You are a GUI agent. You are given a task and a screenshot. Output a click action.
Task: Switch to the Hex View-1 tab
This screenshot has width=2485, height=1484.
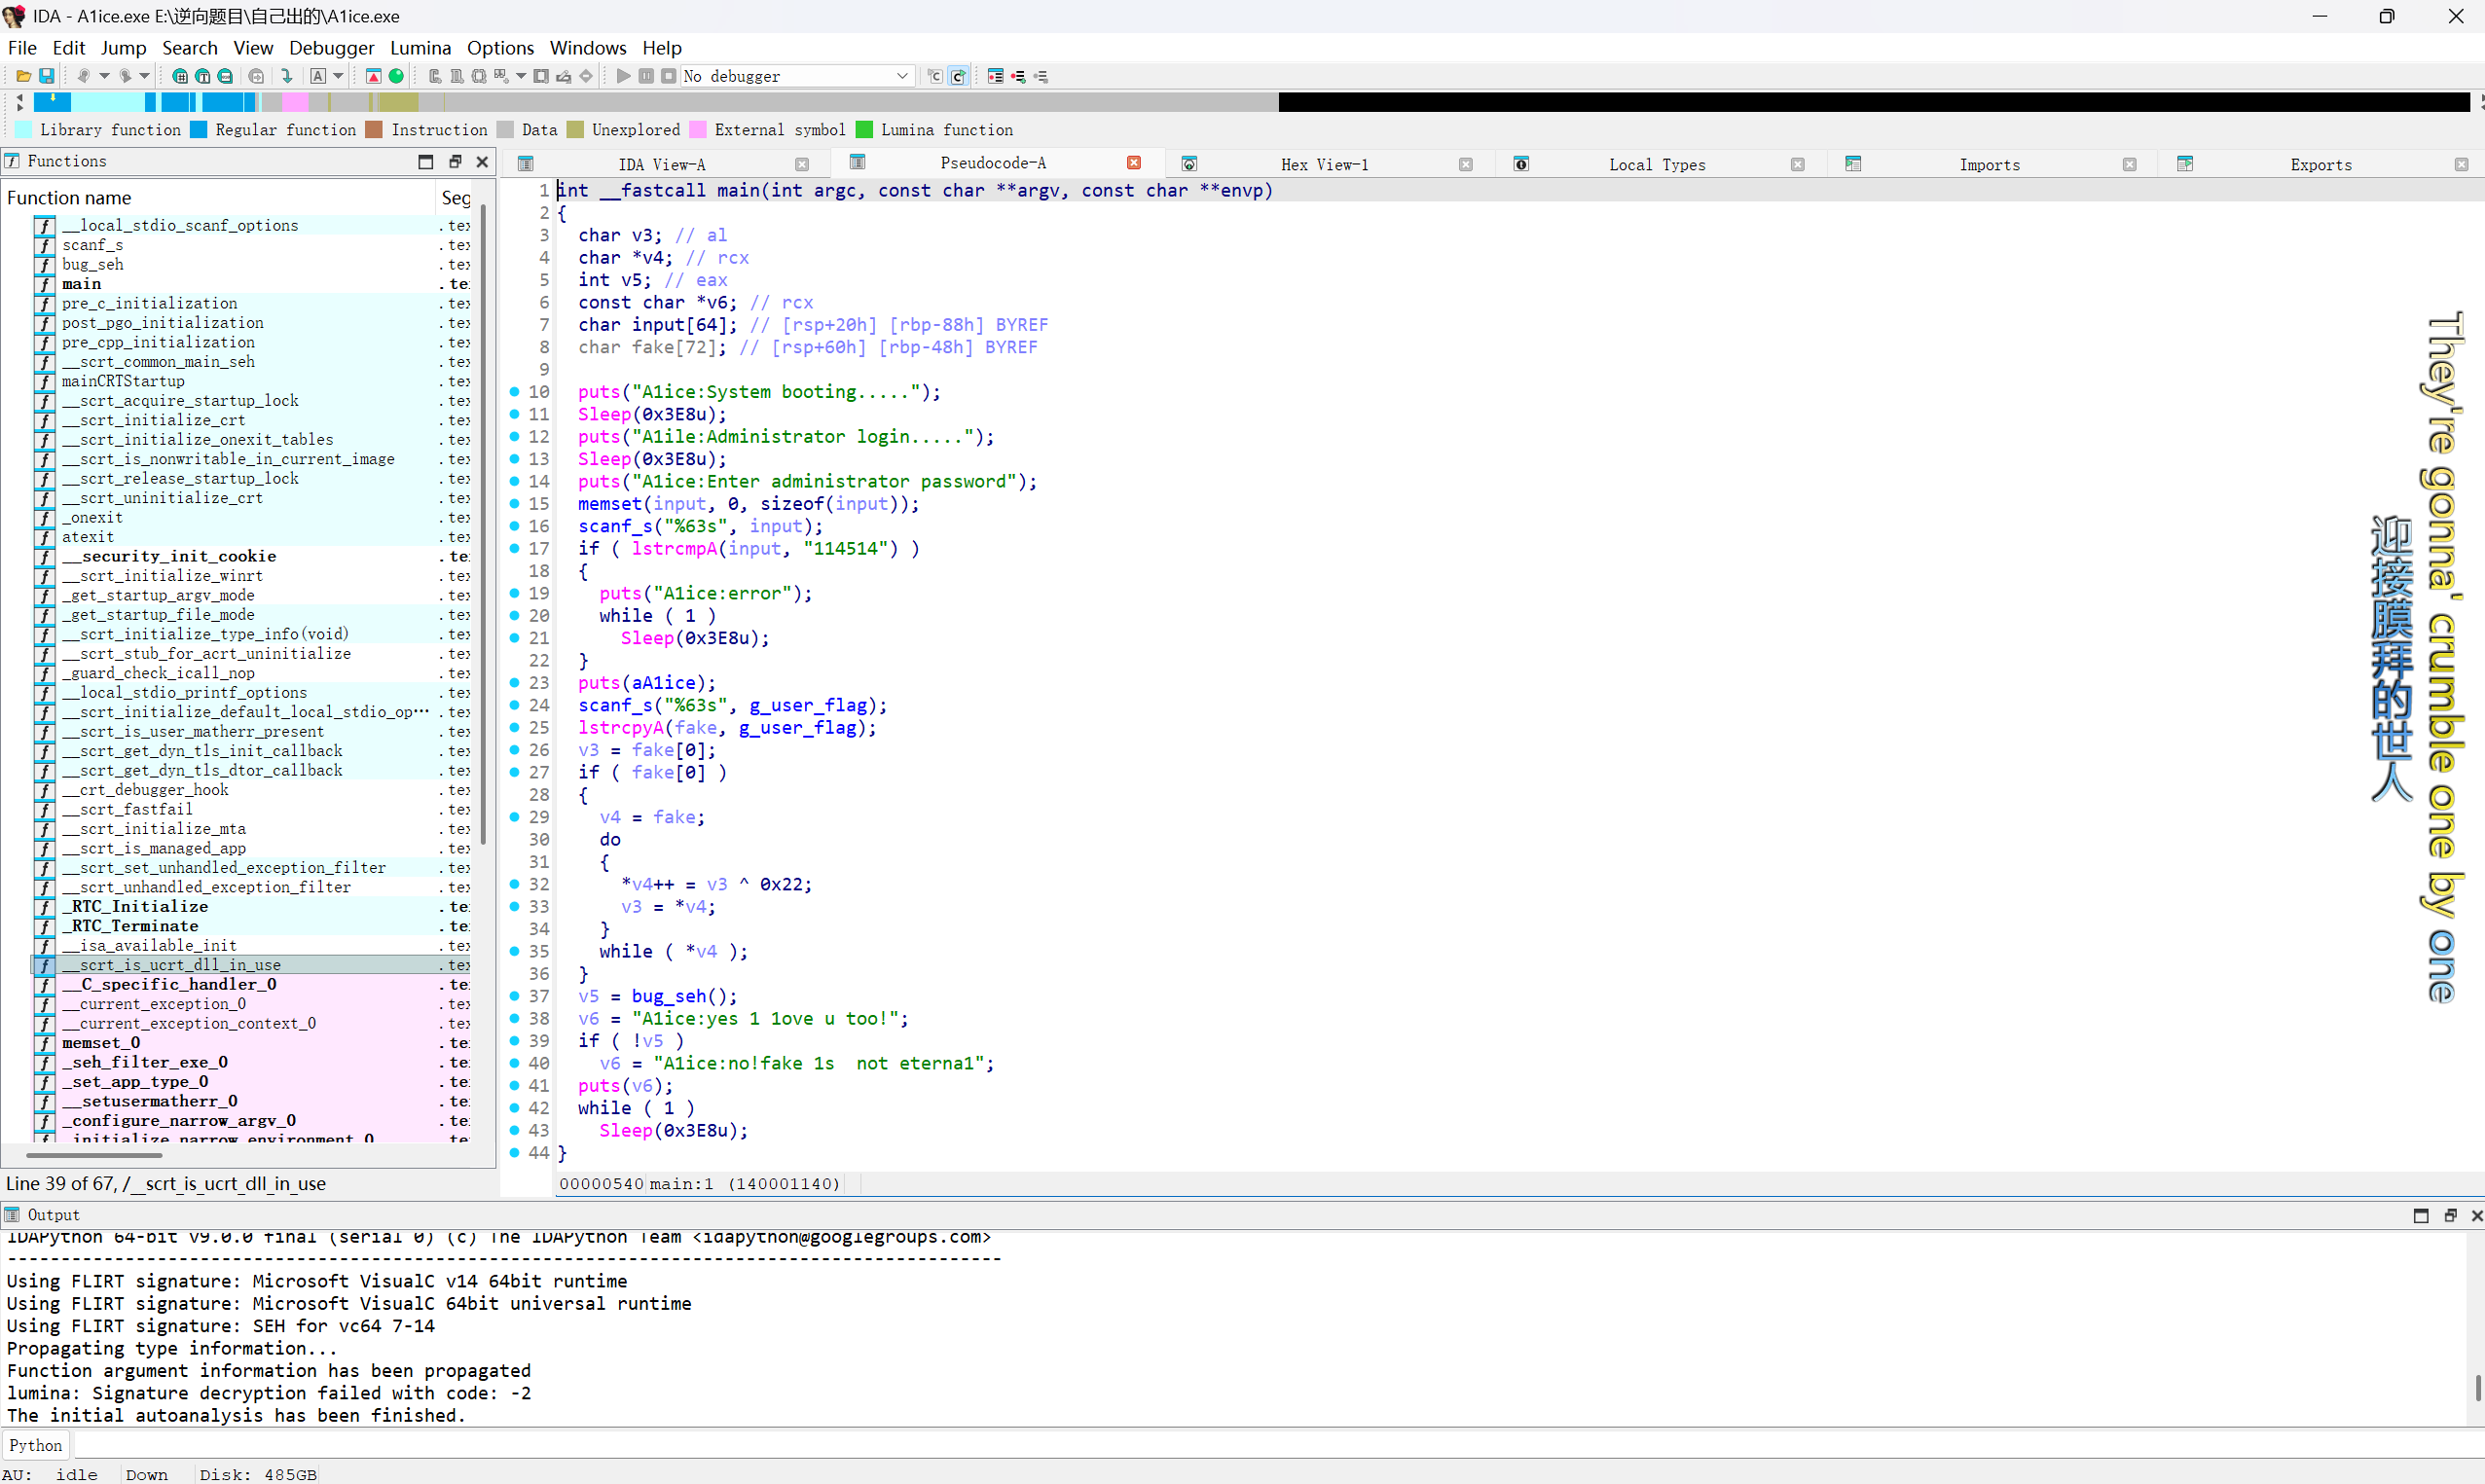coord(1324,164)
